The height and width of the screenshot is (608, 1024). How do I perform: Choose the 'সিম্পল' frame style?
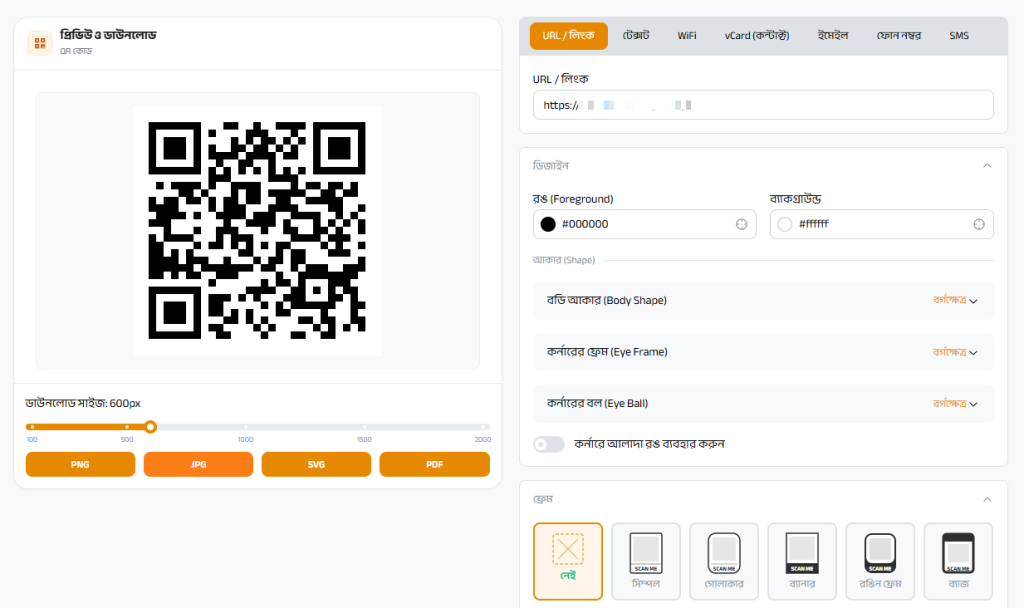pos(646,561)
